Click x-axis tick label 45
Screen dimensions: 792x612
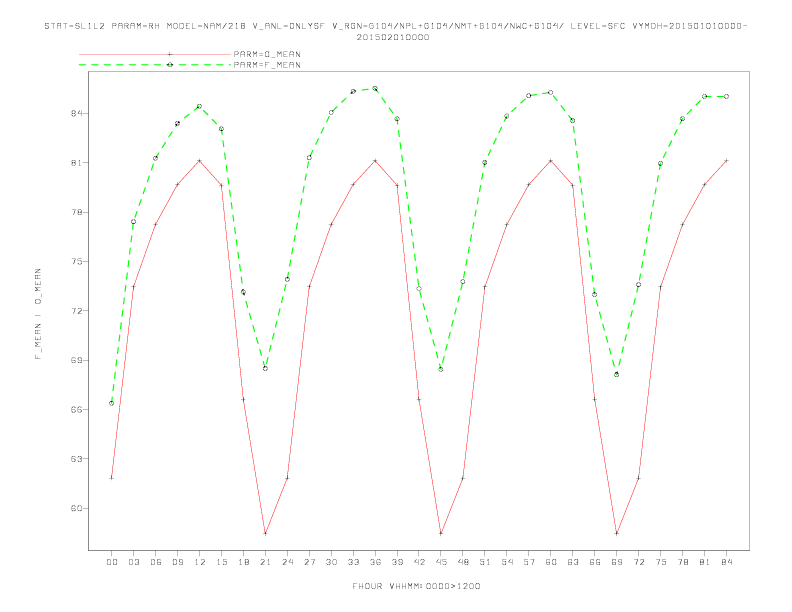pos(441,562)
